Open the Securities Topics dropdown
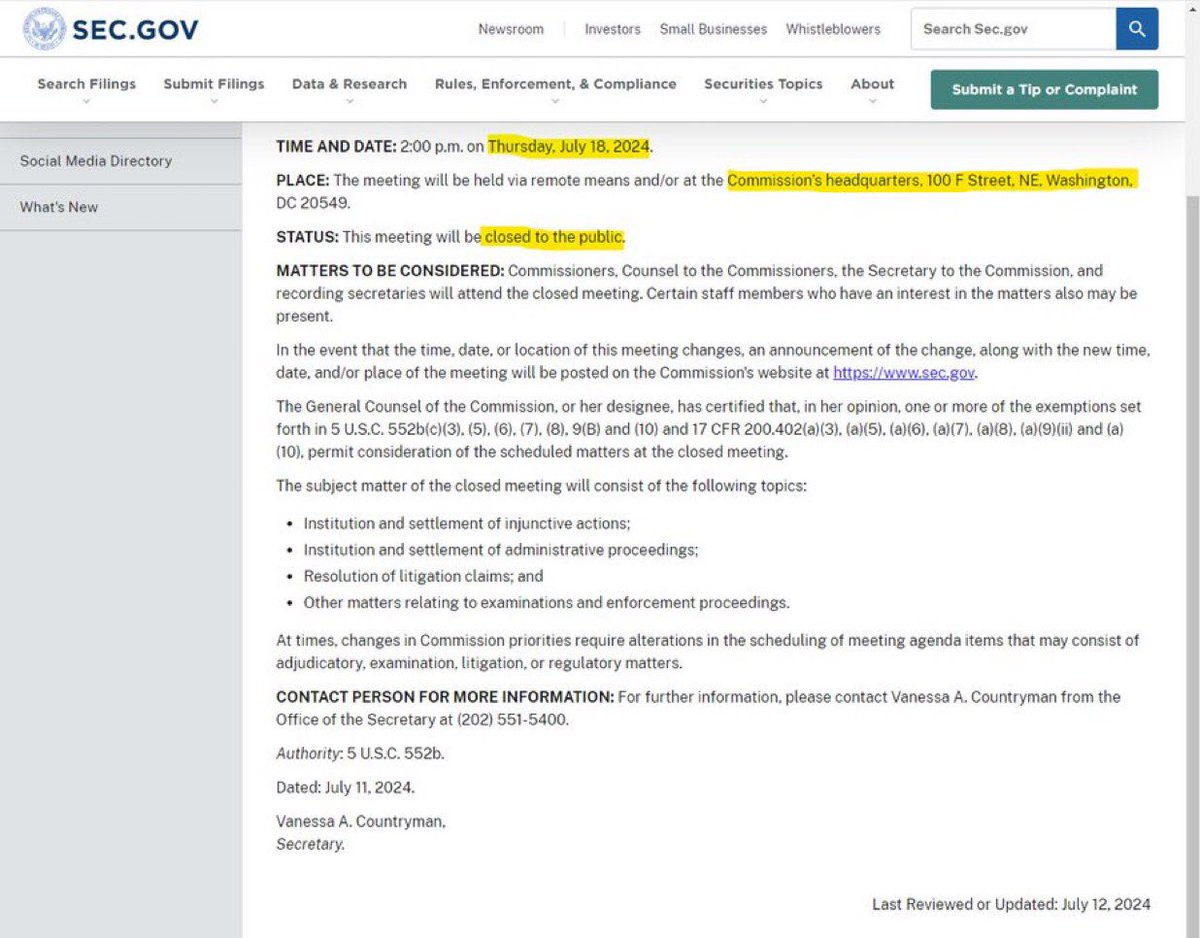1200x938 pixels. click(x=763, y=84)
